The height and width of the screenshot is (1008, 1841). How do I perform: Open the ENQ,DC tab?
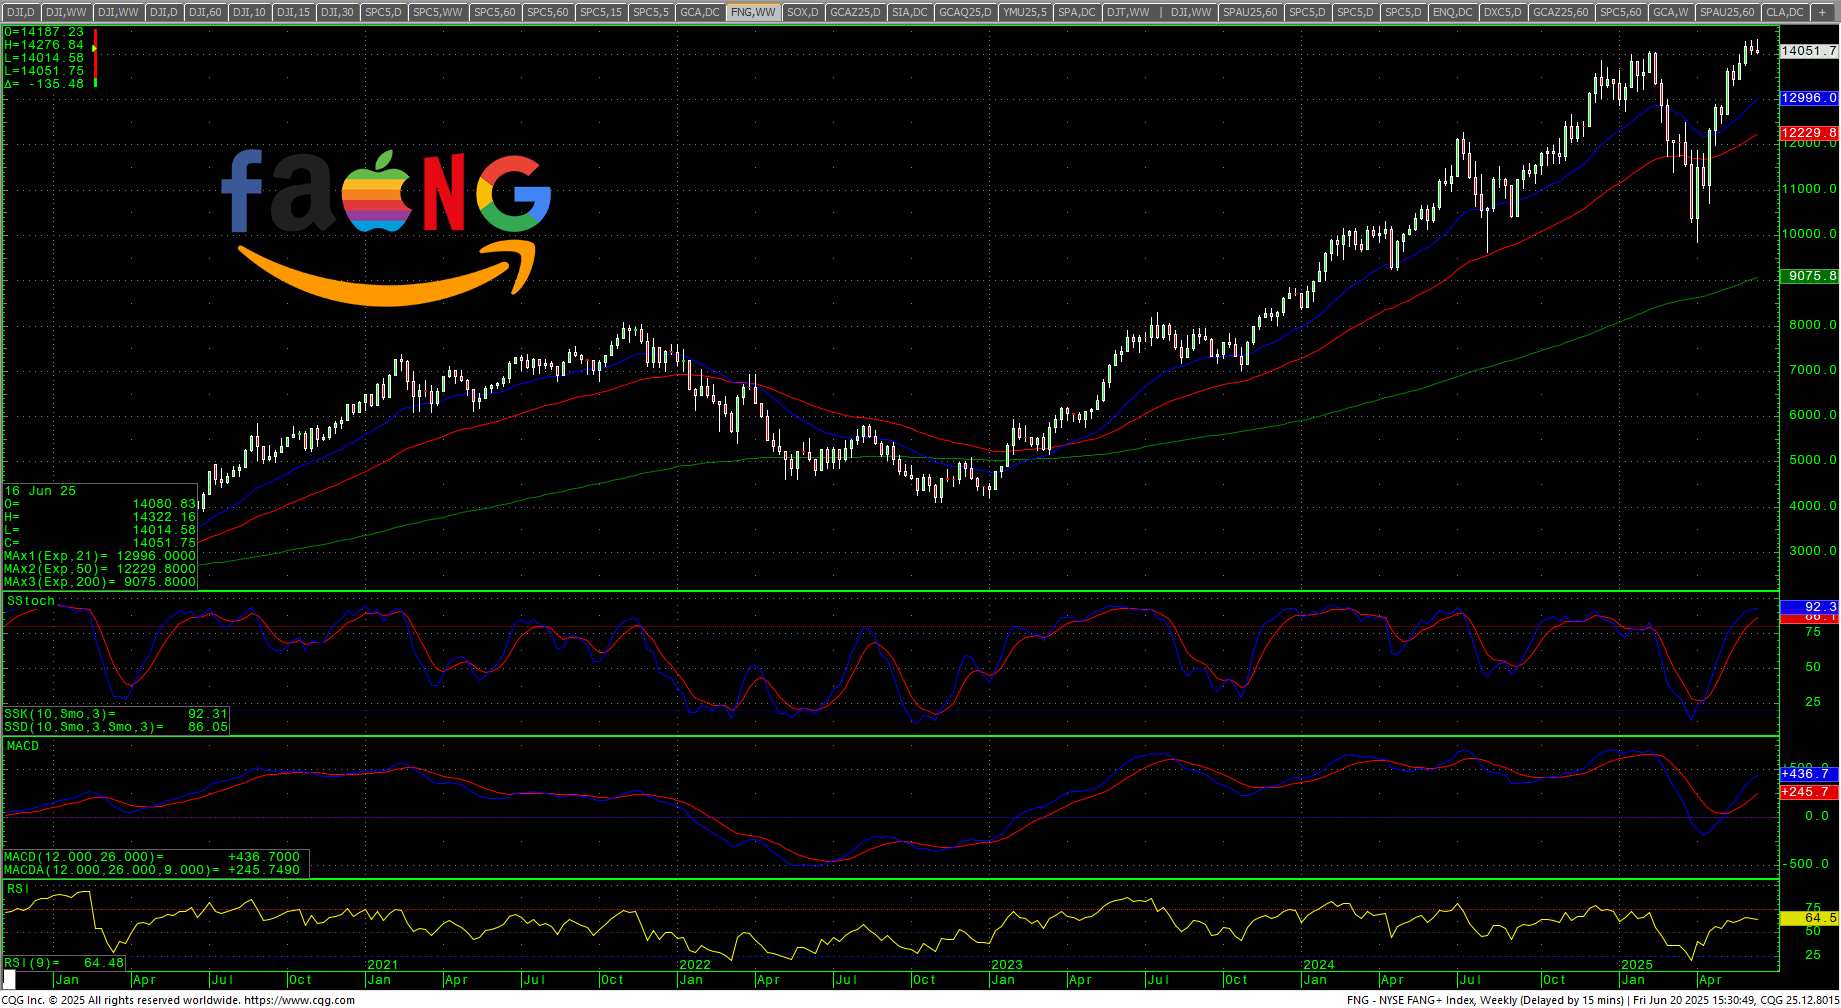click(1452, 12)
